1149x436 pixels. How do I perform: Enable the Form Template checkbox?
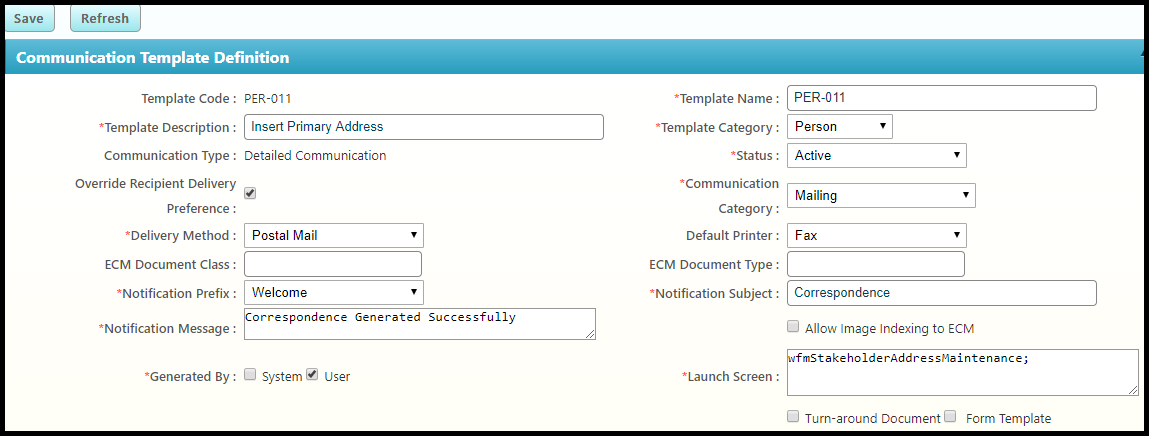point(951,417)
